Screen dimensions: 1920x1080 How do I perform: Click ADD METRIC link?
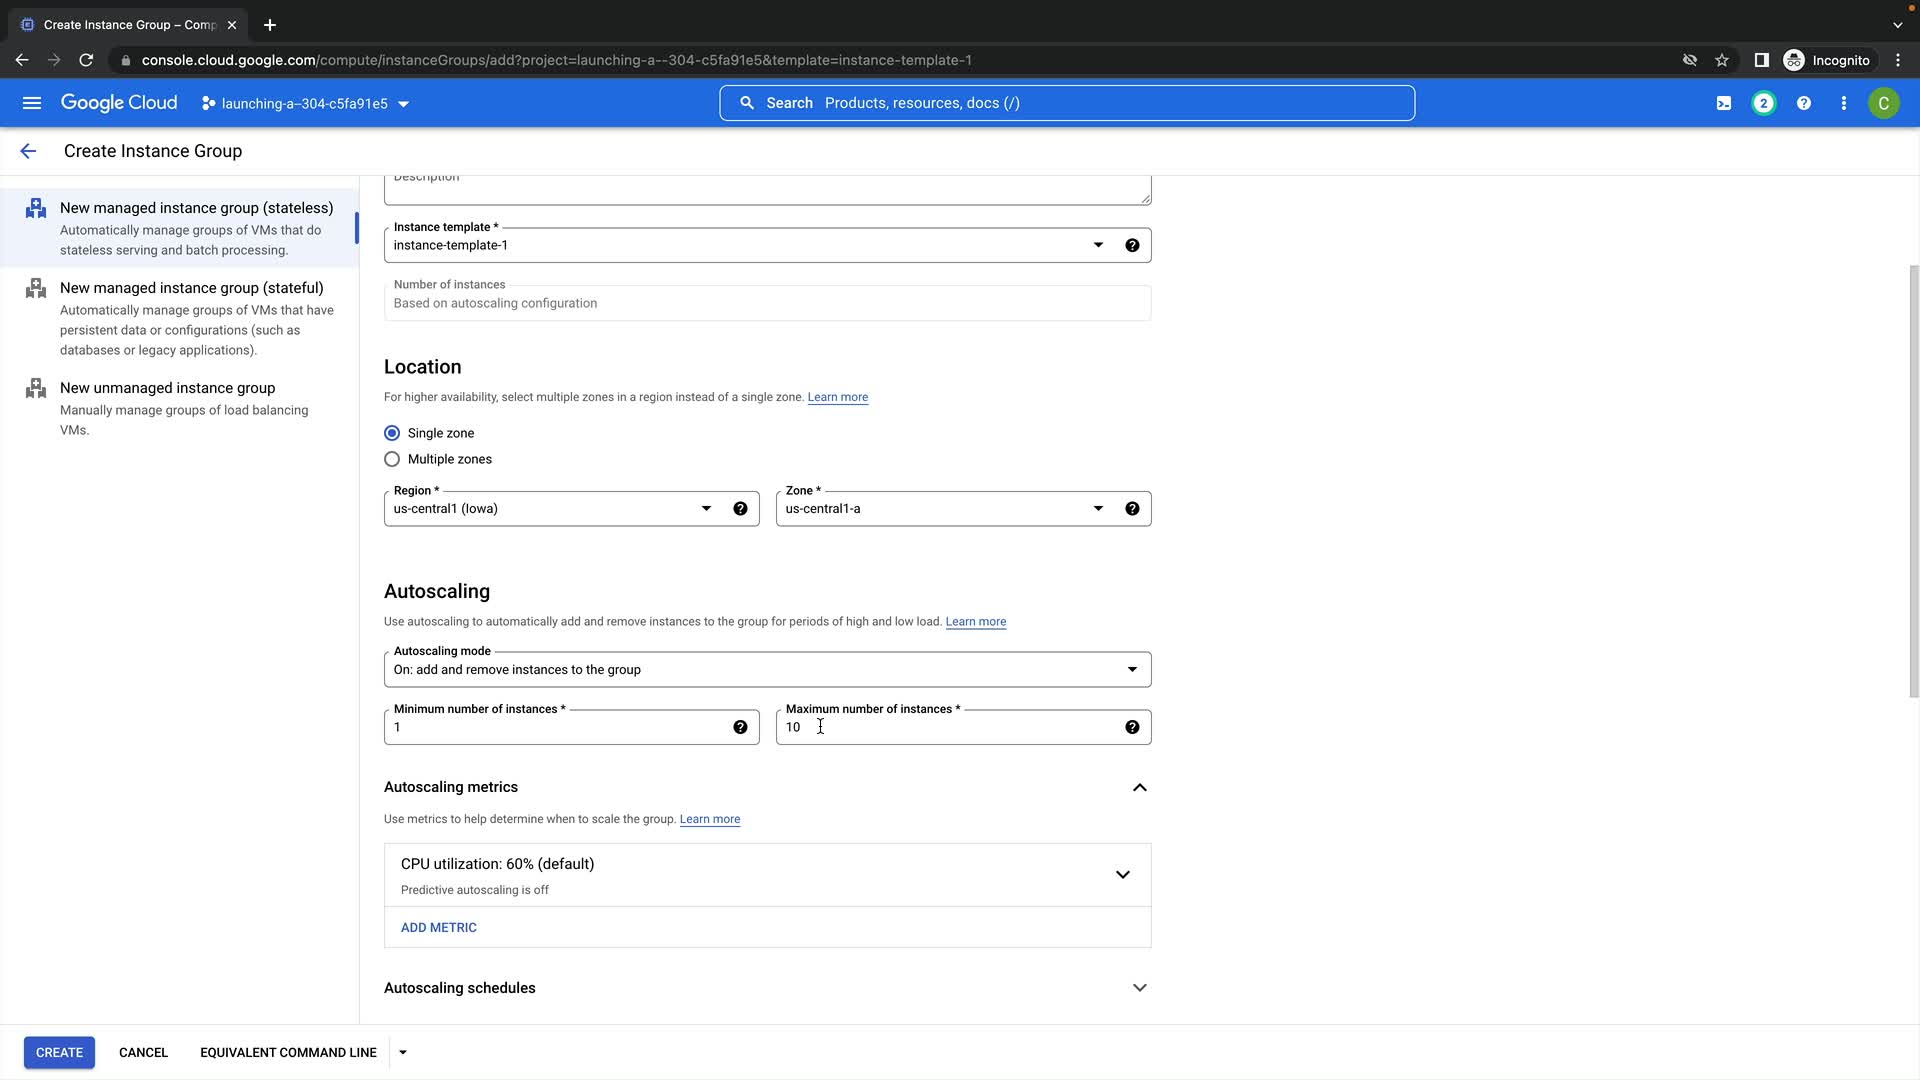point(438,928)
